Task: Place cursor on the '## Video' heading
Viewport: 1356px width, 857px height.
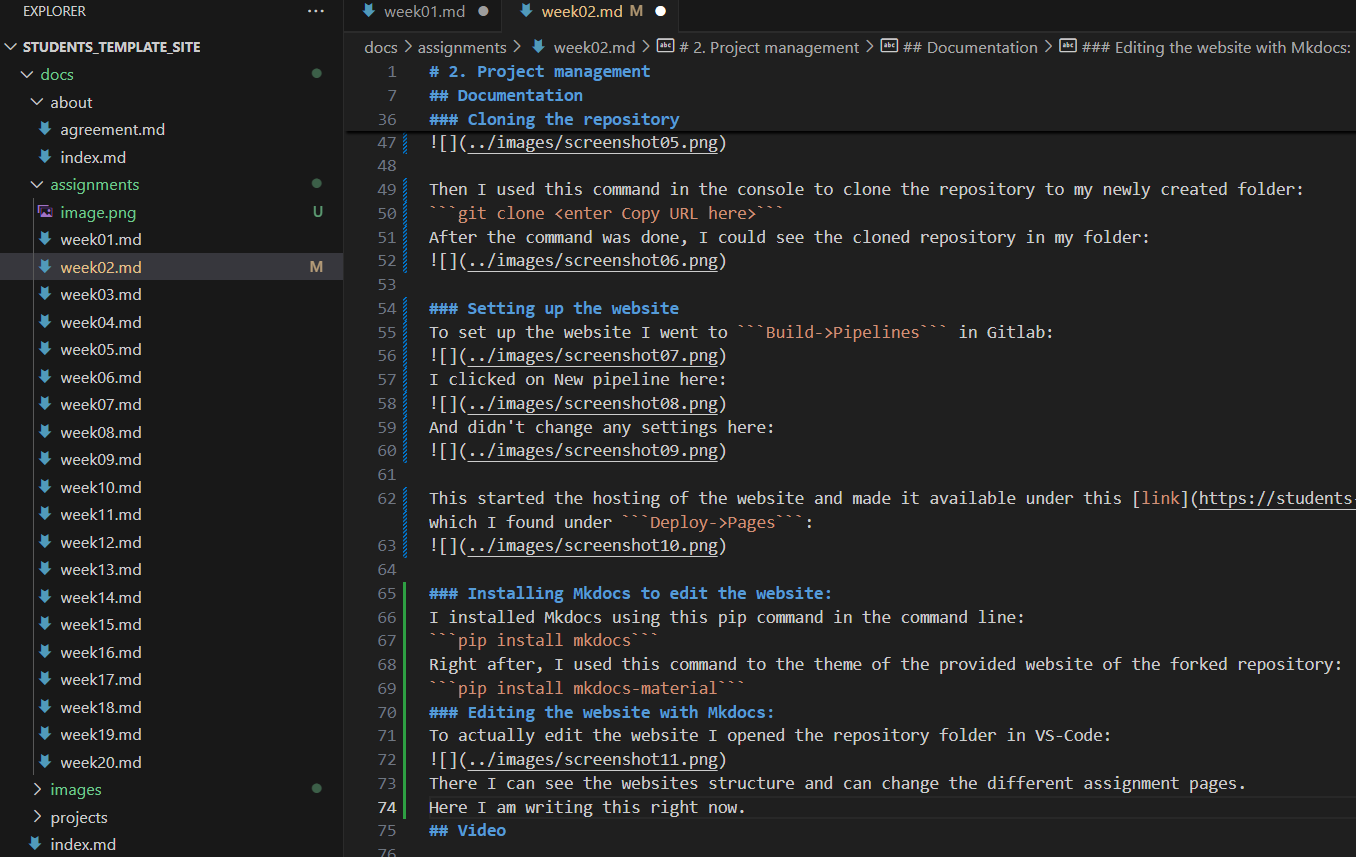Action: point(467,831)
